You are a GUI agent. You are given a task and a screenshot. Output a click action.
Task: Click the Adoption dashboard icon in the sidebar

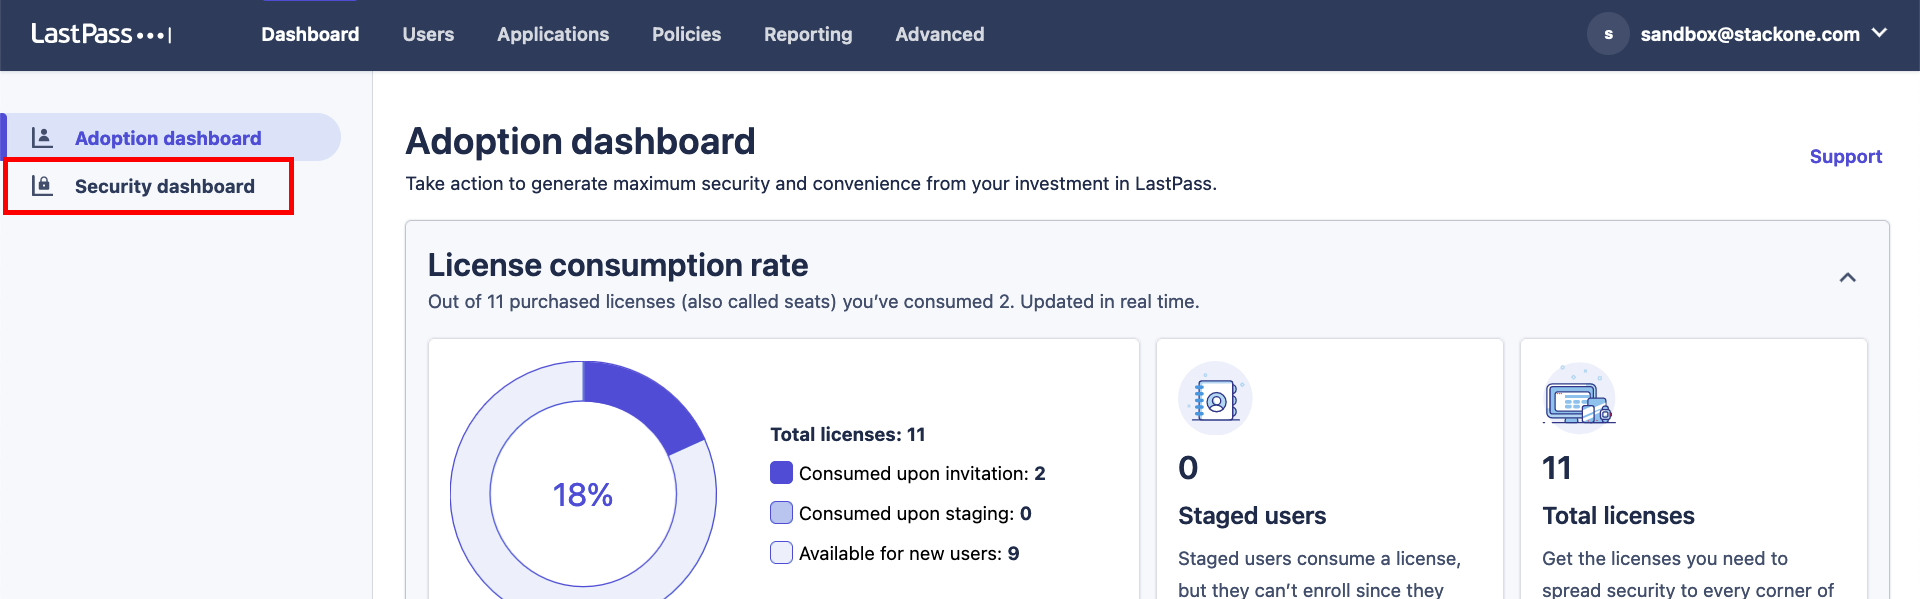[x=42, y=137]
